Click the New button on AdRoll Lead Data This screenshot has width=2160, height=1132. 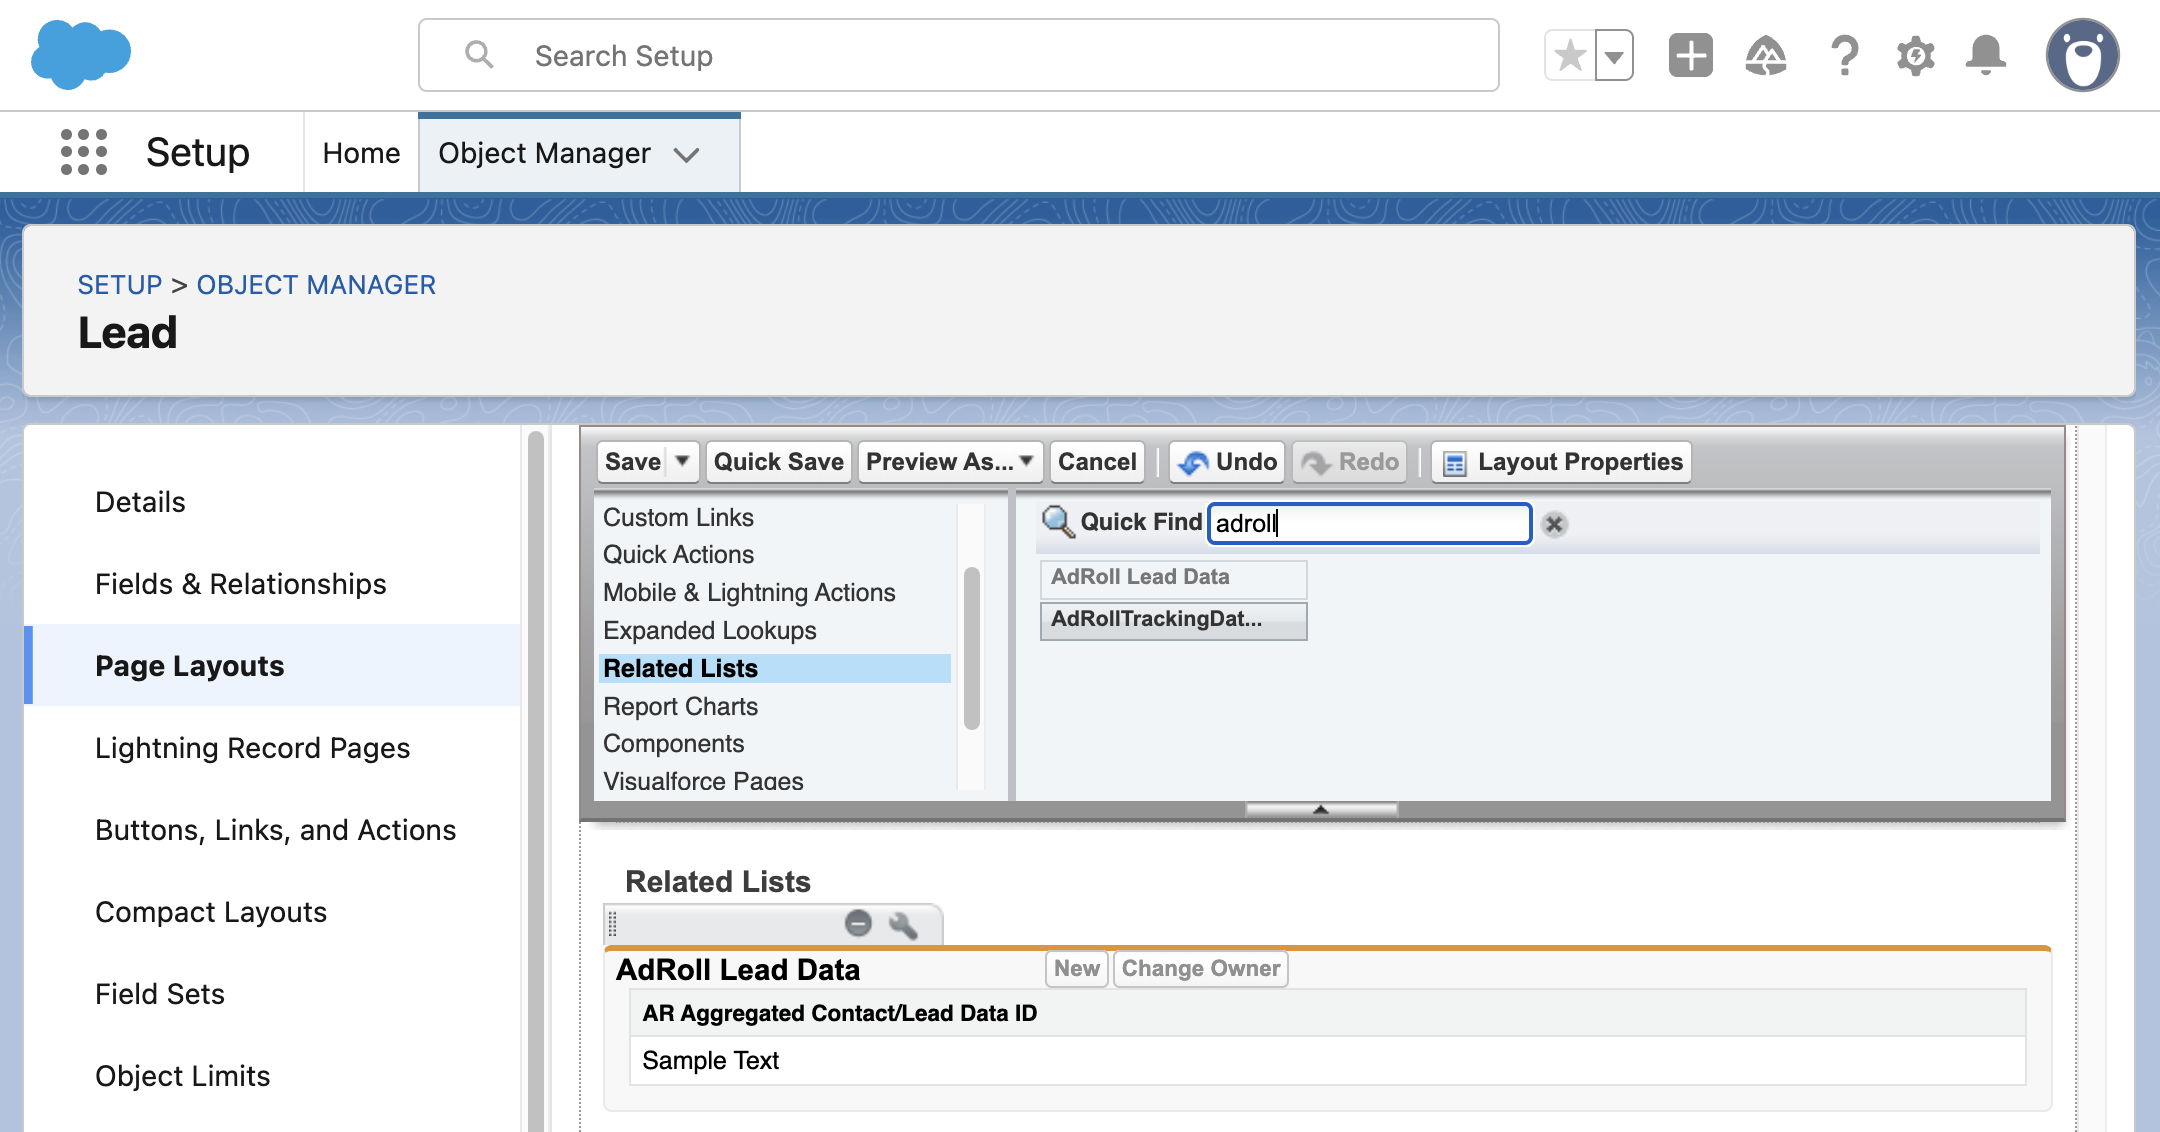click(1077, 969)
